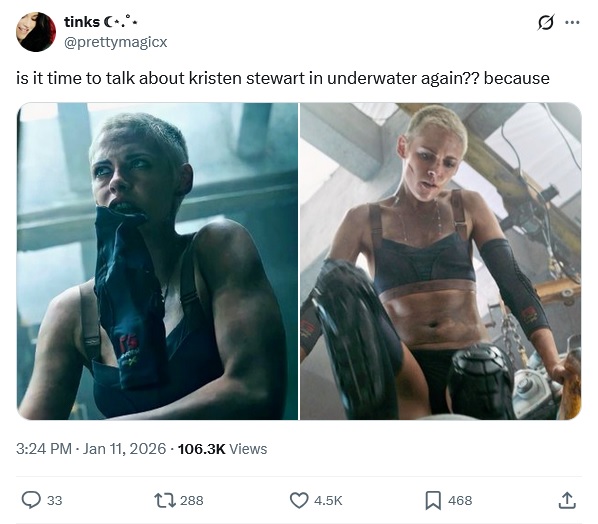Viewport: 598px width, 524px height.
Task: Click the share upload icon
Action: point(567,500)
